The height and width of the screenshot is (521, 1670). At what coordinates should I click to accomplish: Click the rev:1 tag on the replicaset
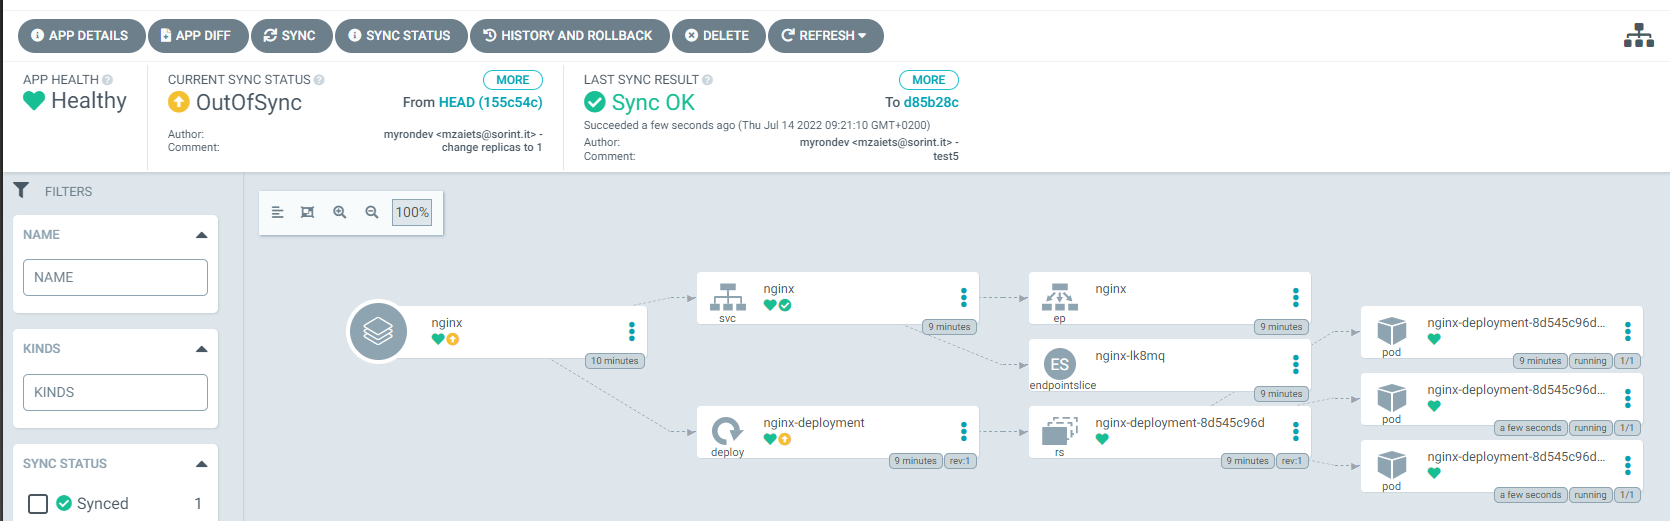pos(1292,461)
